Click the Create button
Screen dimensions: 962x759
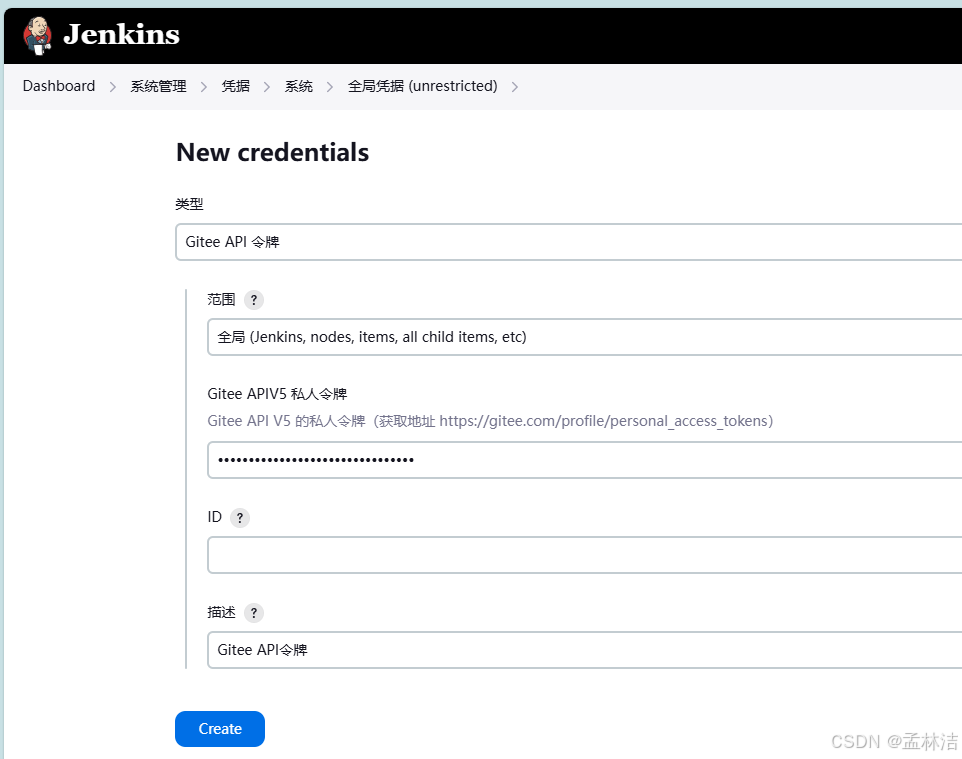(x=220, y=729)
